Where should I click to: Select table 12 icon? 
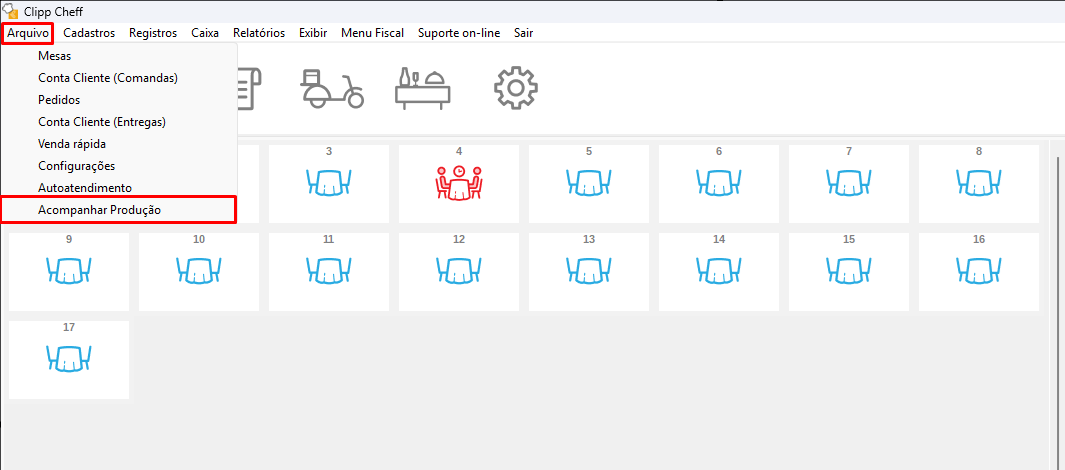pyautogui.click(x=459, y=271)
